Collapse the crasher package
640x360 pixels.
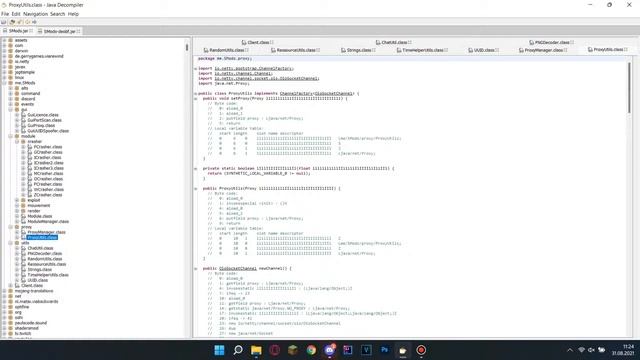click(17, 142)
